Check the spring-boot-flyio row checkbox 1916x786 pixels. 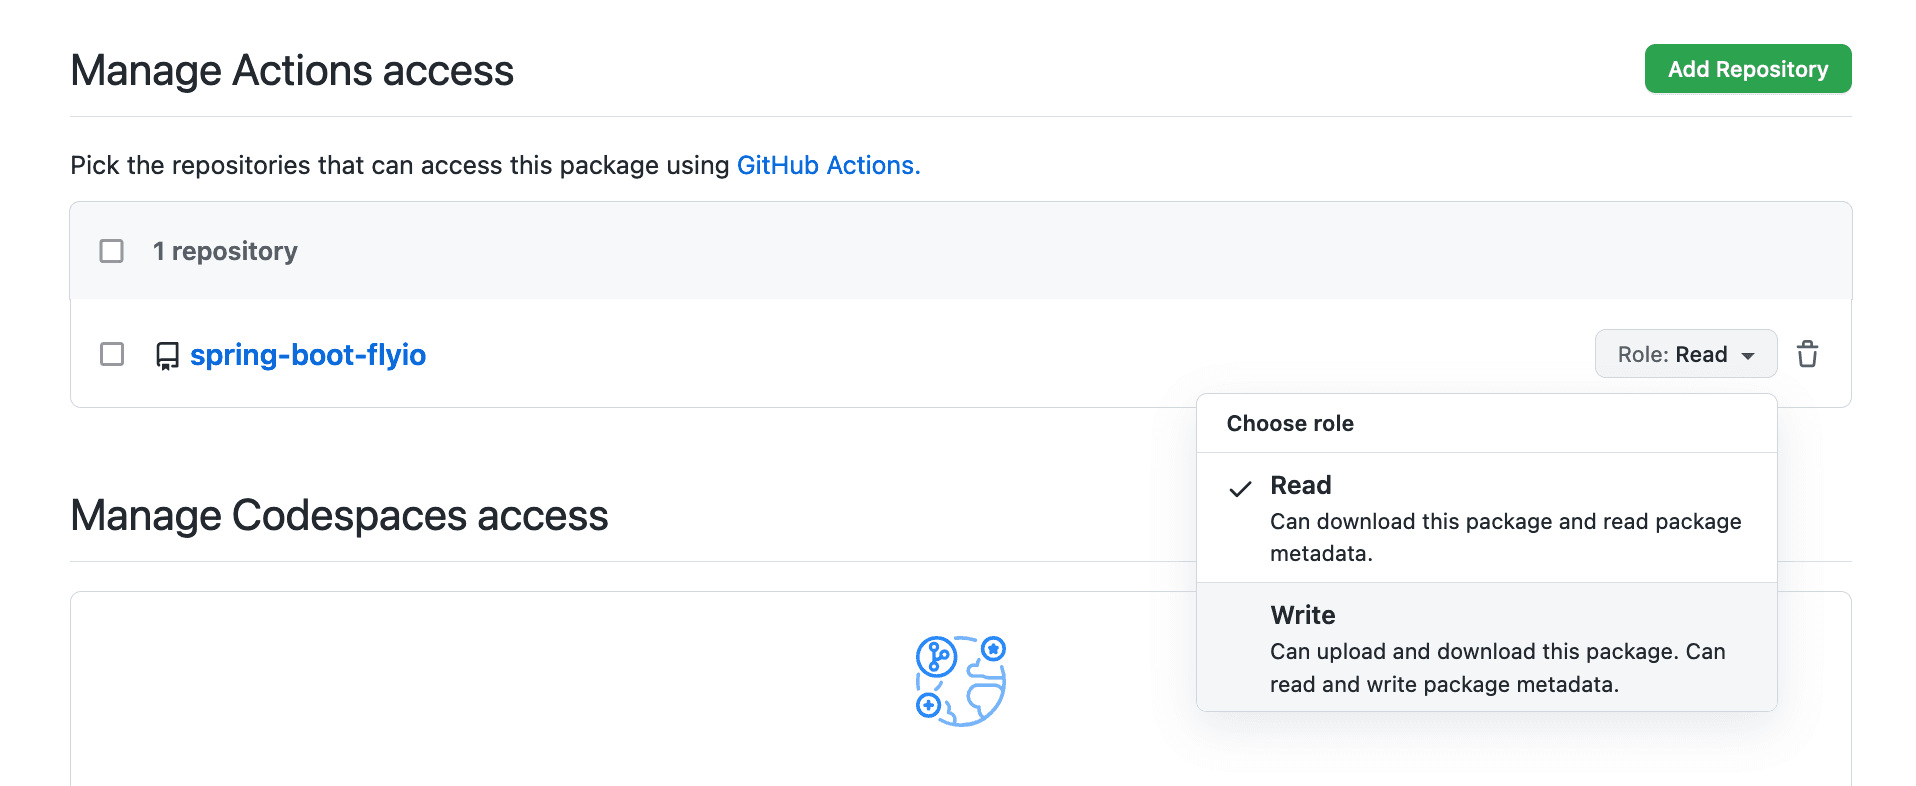pos(112,354)
